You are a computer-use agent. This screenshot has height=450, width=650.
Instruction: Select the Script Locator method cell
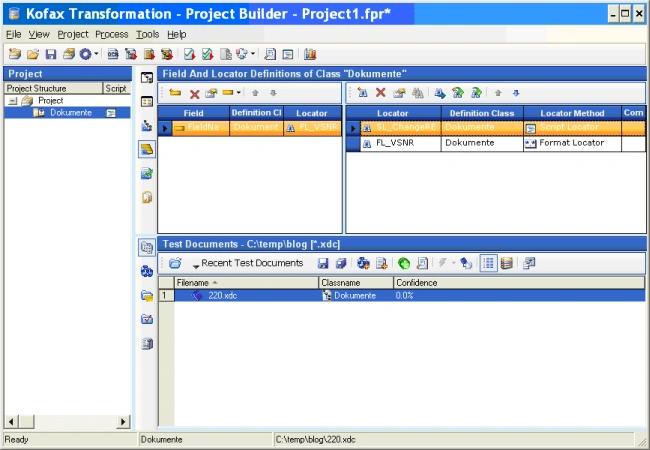[x=572, y=128]
